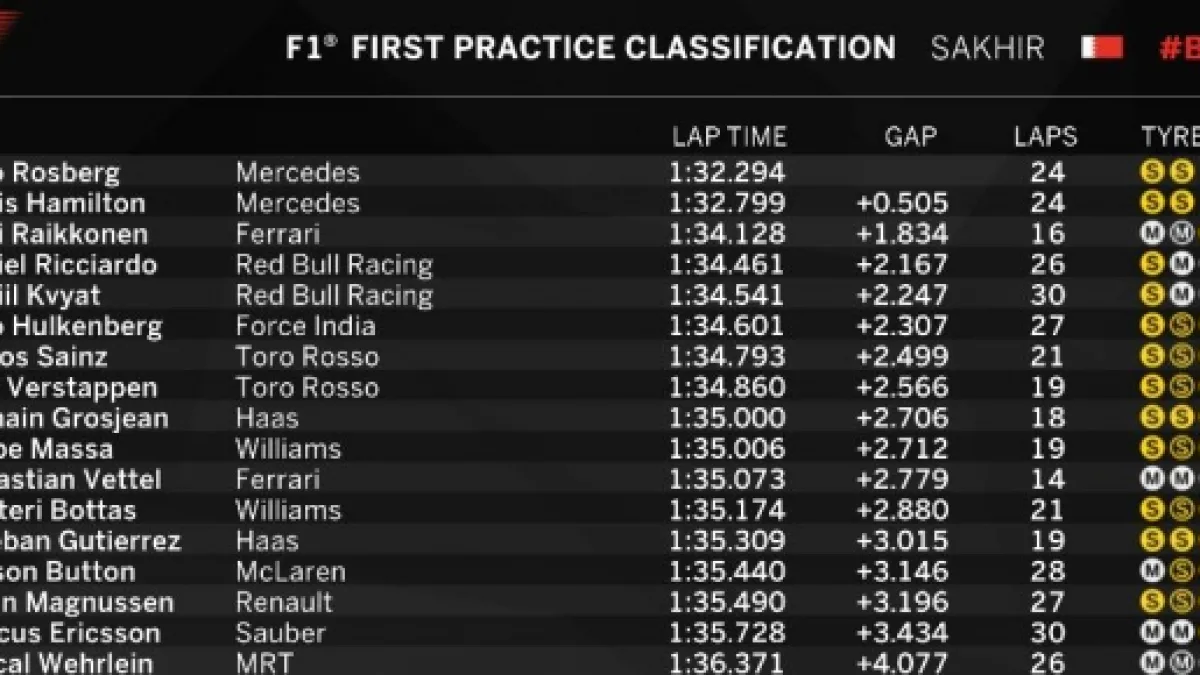This screenshot has height=675, width=1200.
Task: Click the GAP column header
Action: point(910,137)
